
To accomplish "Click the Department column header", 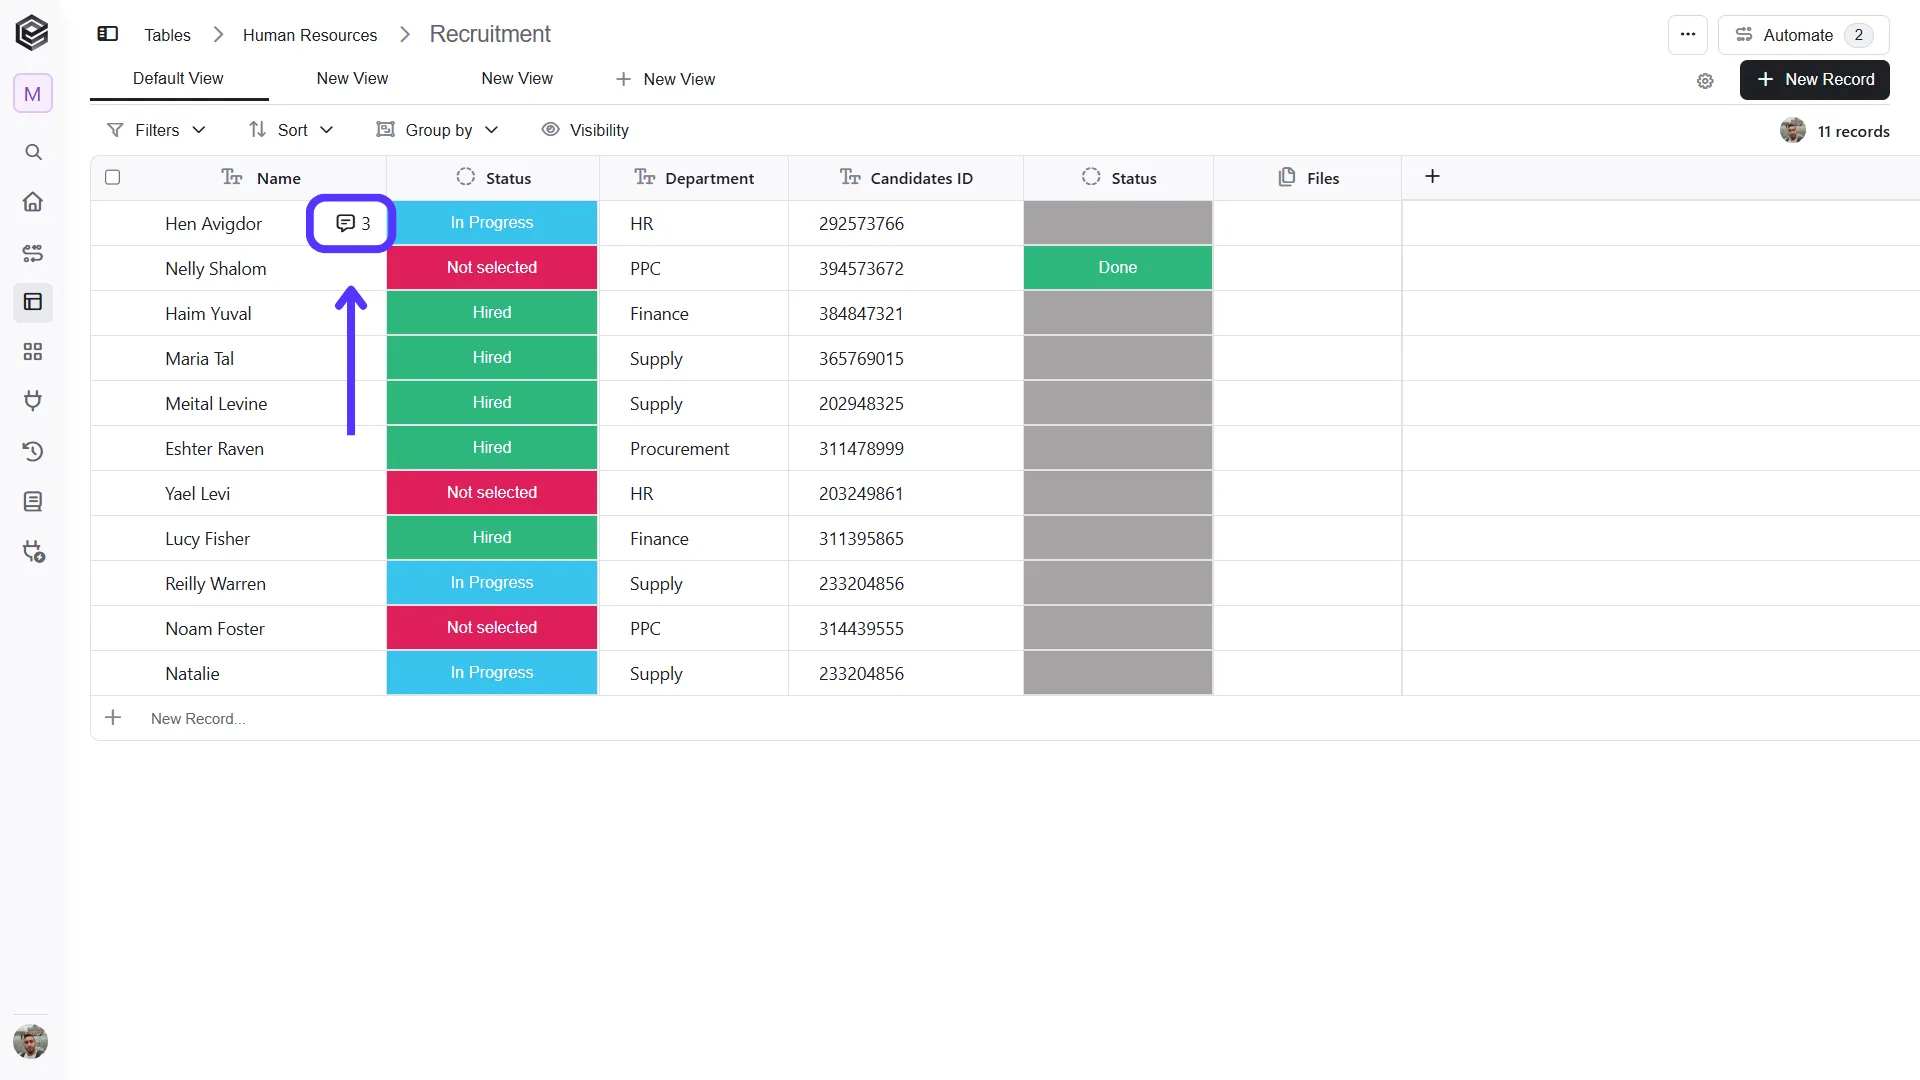I will 694,178.
